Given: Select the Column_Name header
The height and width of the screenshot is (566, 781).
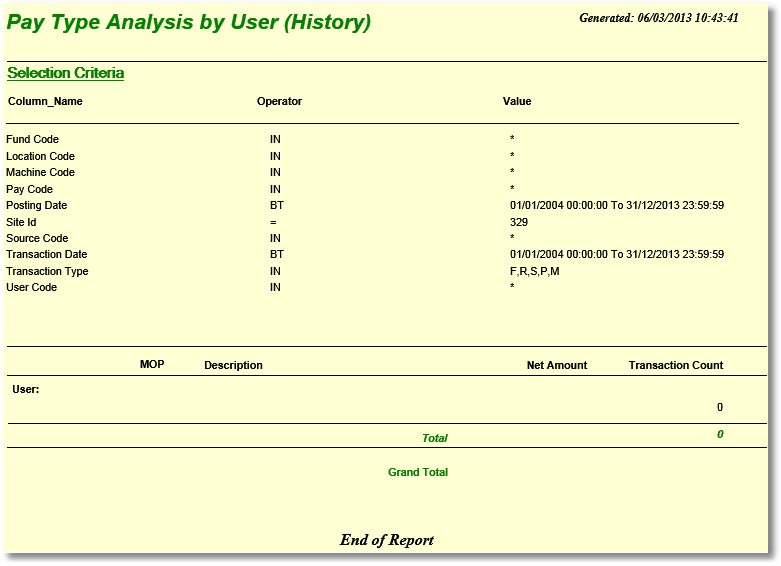Looking at the screenshot, I should (x=45, y=101).
